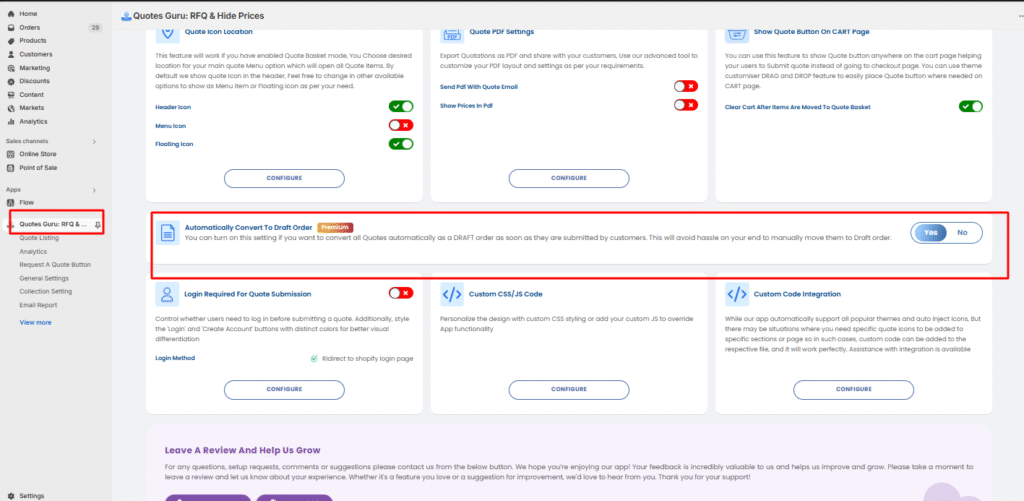Click Automatically Convert To Draft Order title

click(x=249, y=228)
